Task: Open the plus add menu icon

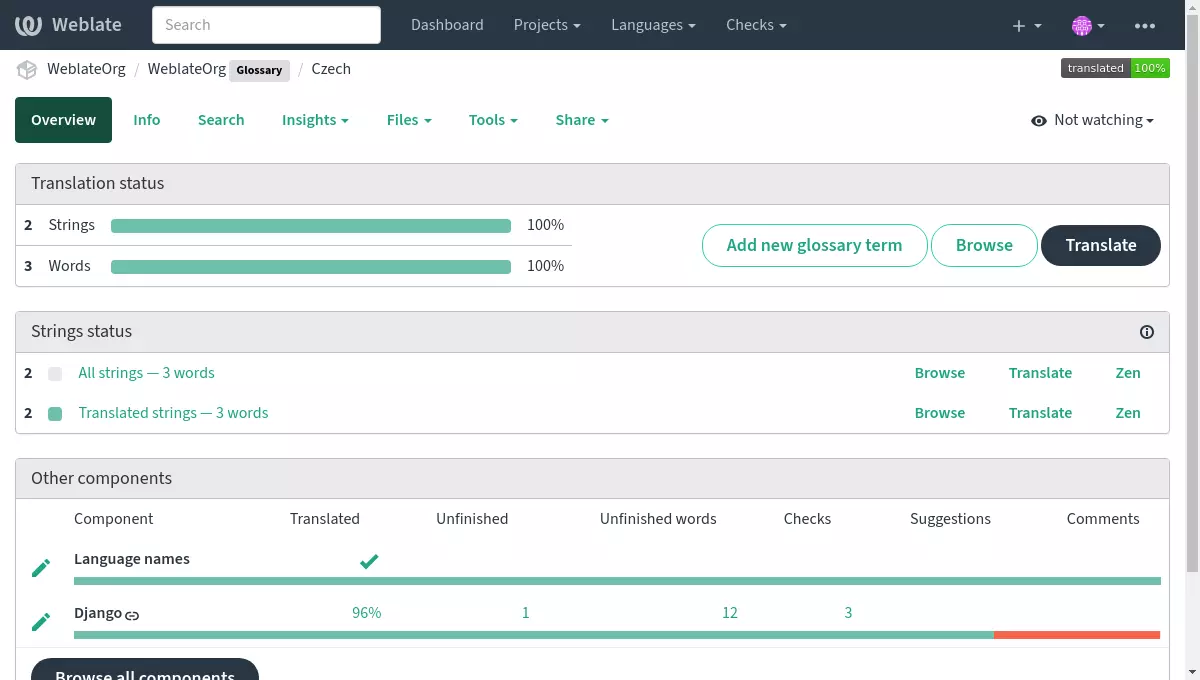Action: pyautogui.click(x=1027, y=25)
